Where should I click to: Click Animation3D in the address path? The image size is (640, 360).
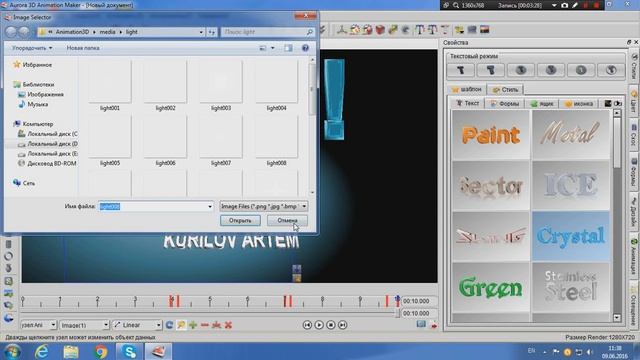tap(72, 32)
